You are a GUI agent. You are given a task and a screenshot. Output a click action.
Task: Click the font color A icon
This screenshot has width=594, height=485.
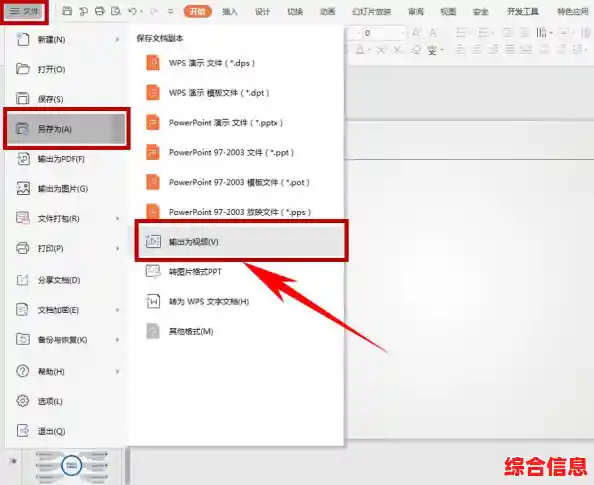tap(360, 49)
